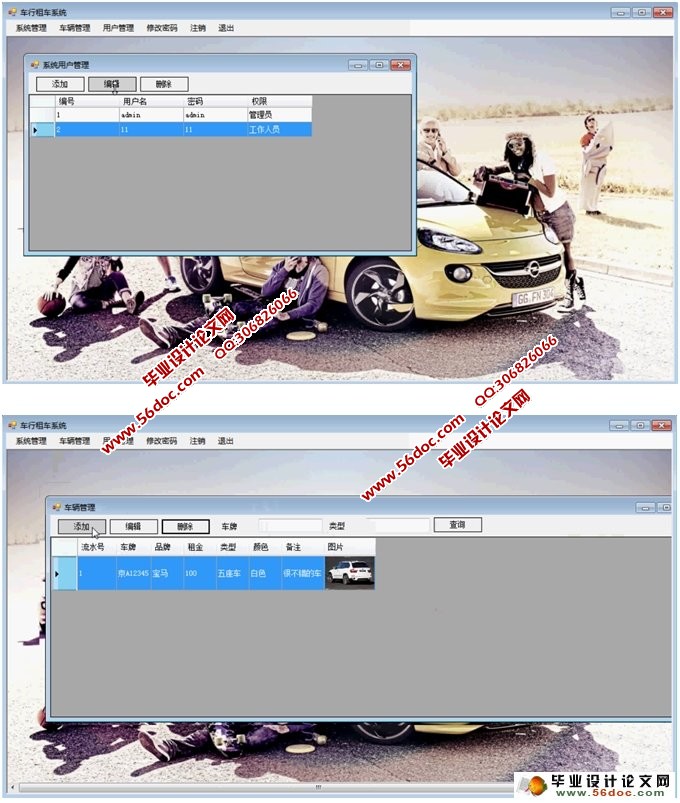680x803 pixels.
Task: Select the row indicator arrow for user 2
Action: tap(36, 130)
